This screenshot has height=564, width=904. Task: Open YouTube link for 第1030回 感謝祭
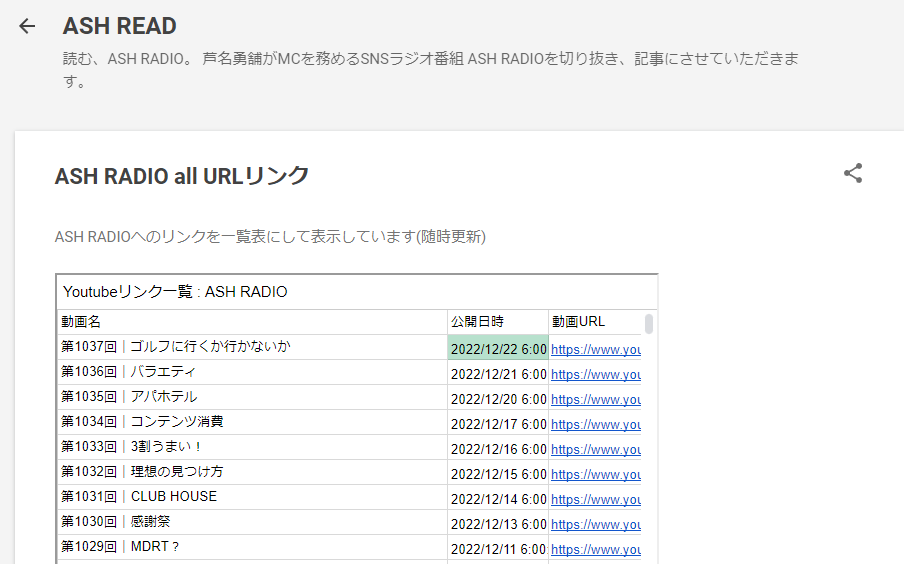click(596, 524)
